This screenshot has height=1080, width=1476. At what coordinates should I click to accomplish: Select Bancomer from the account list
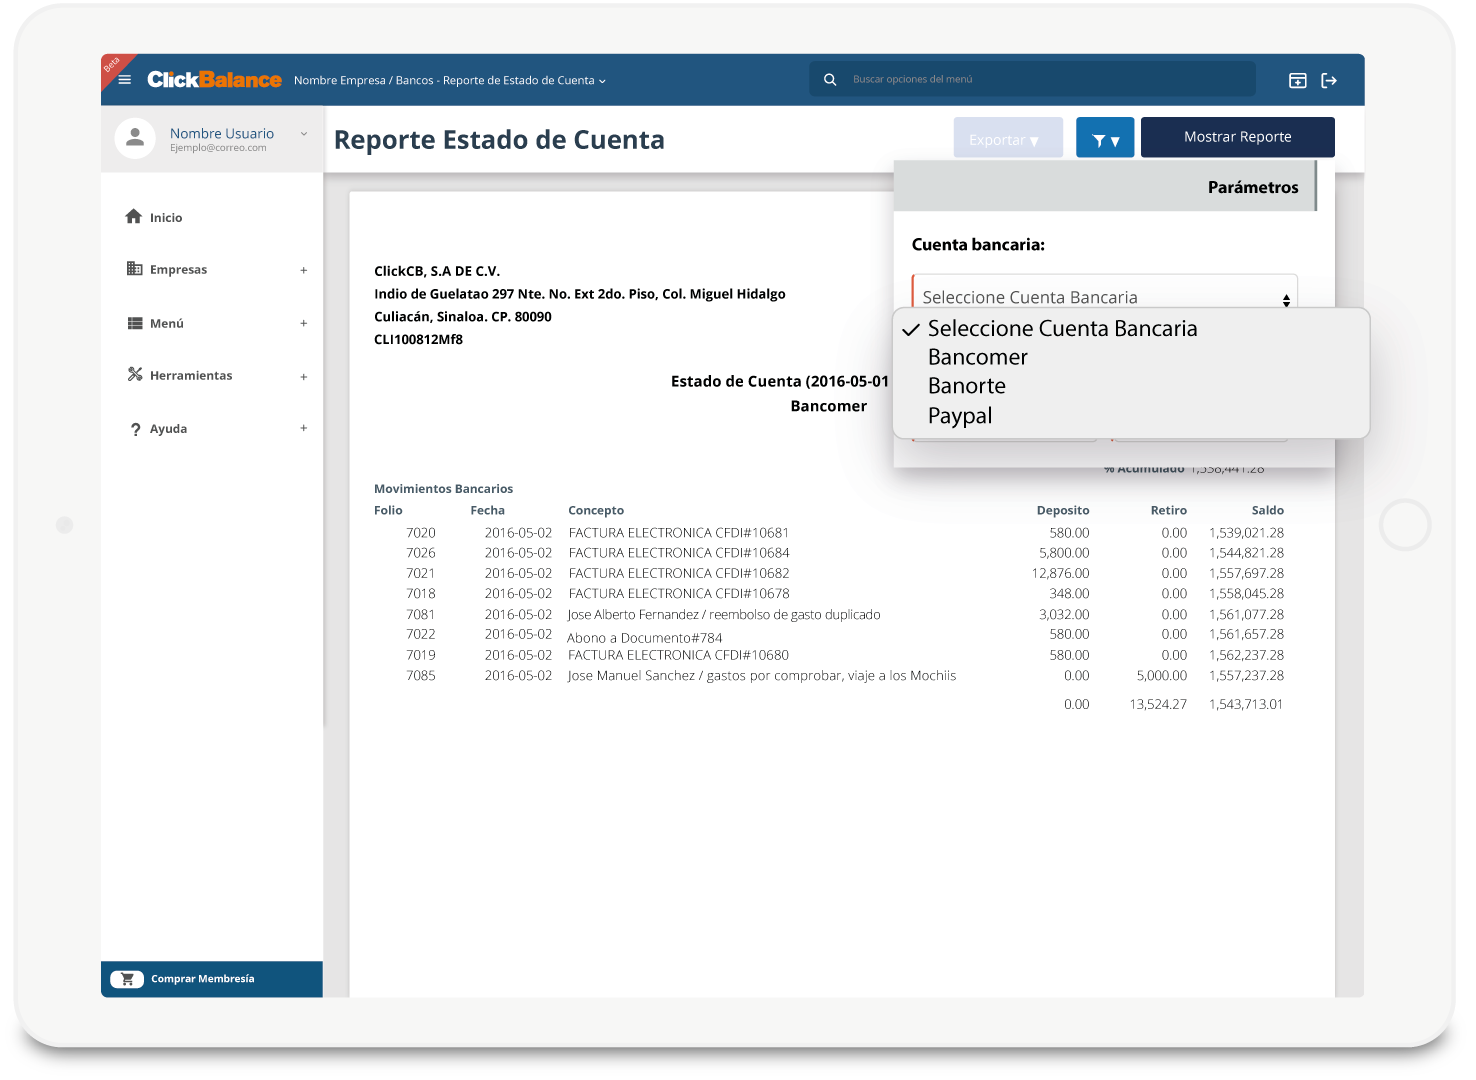pos(977,357)
